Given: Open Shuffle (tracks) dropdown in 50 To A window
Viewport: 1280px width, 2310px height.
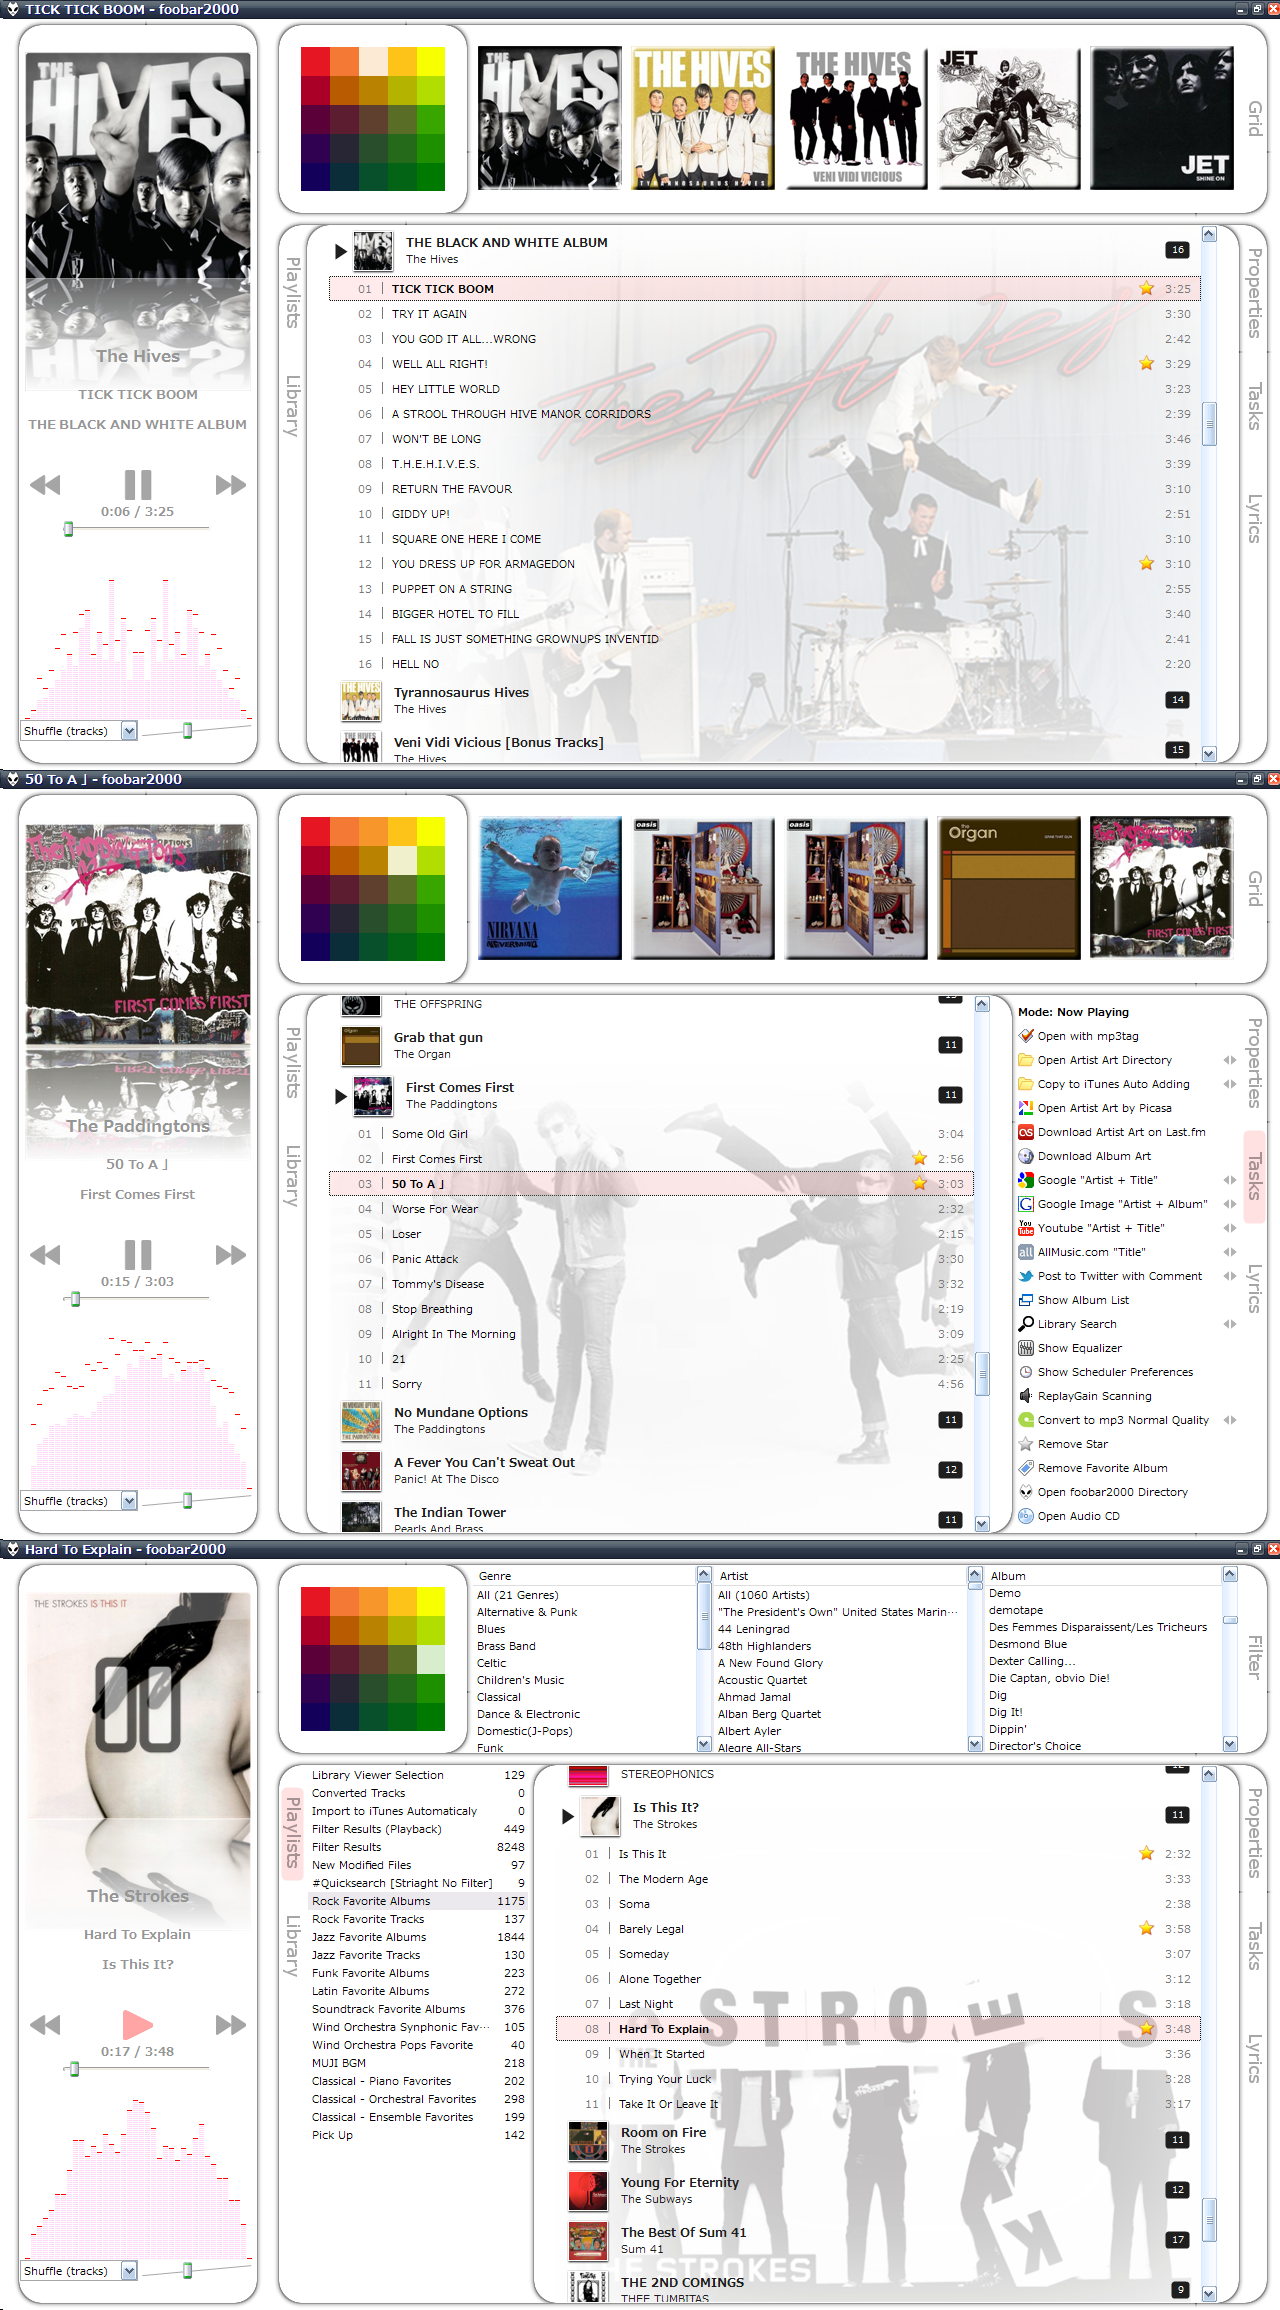Looking at the screenshot, I should point(129,1501).
